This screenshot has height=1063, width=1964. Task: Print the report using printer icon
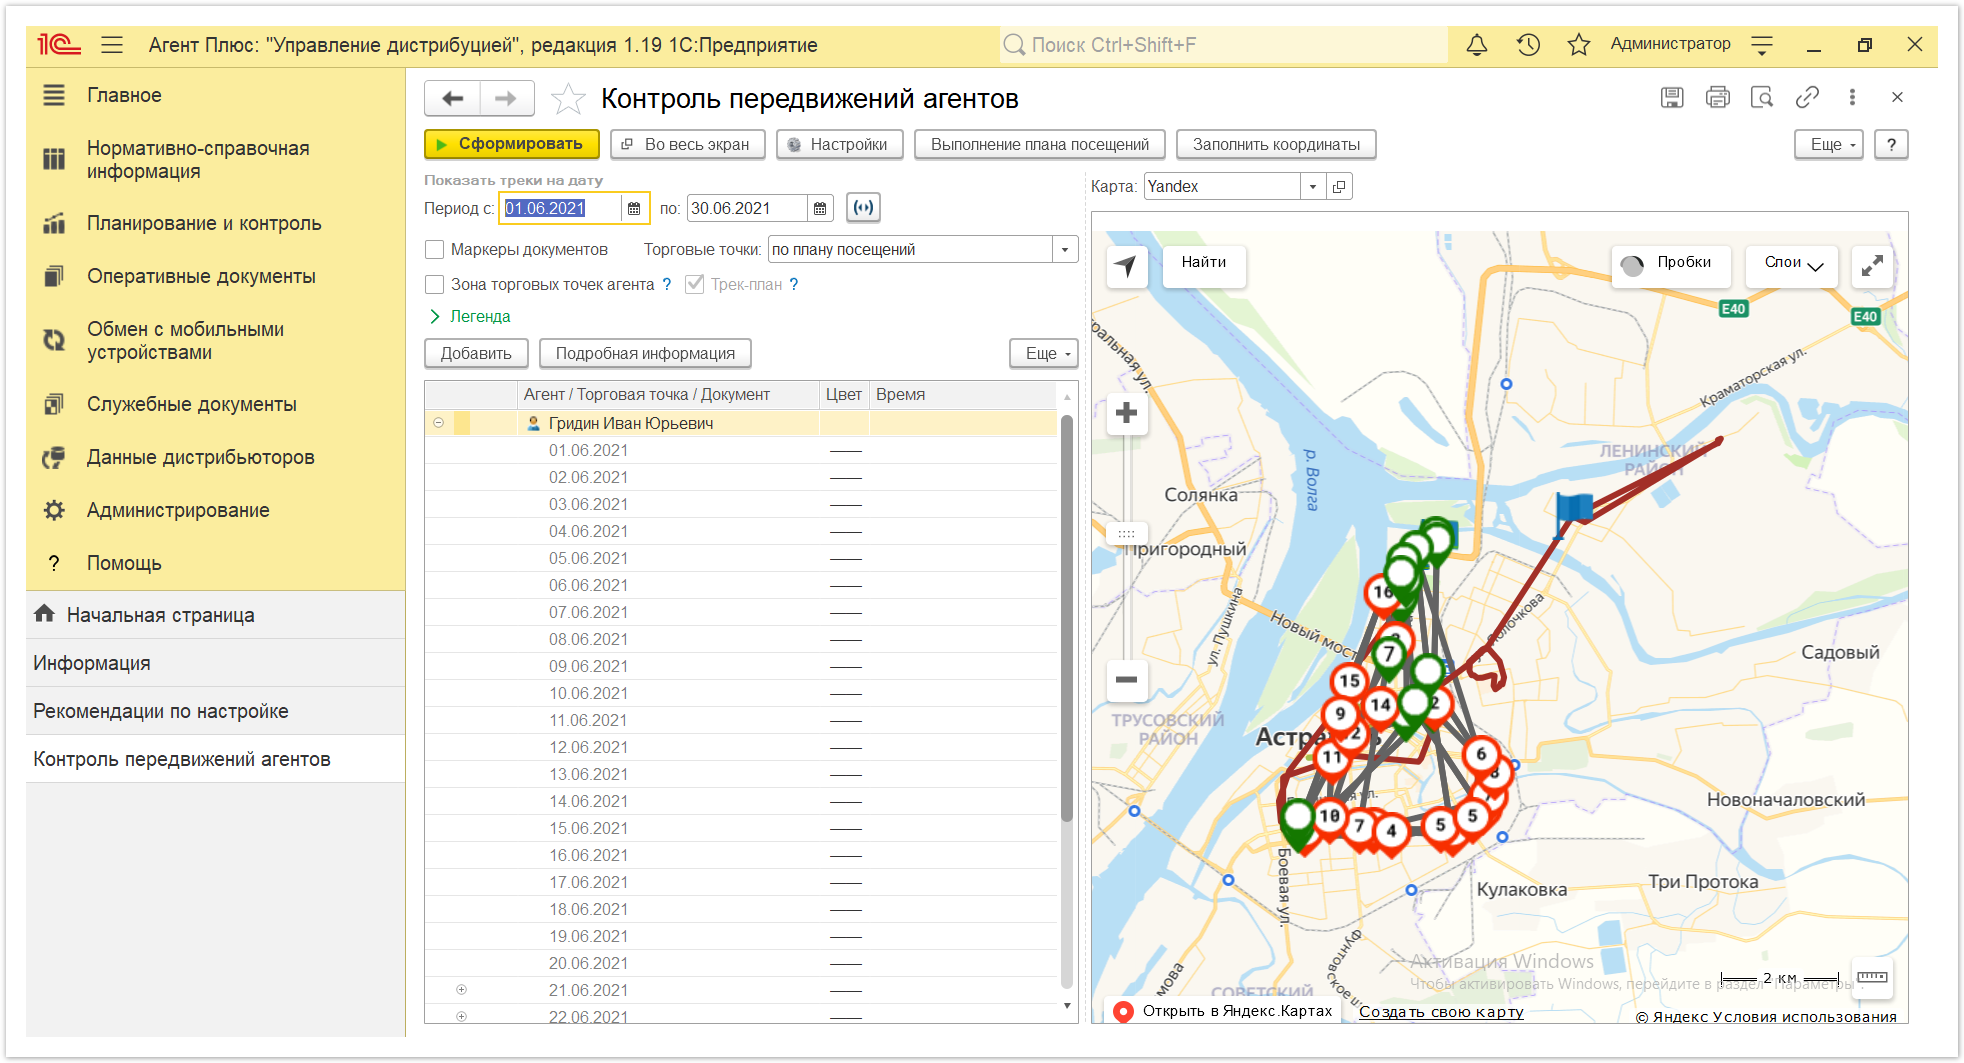pos(1718,97)
